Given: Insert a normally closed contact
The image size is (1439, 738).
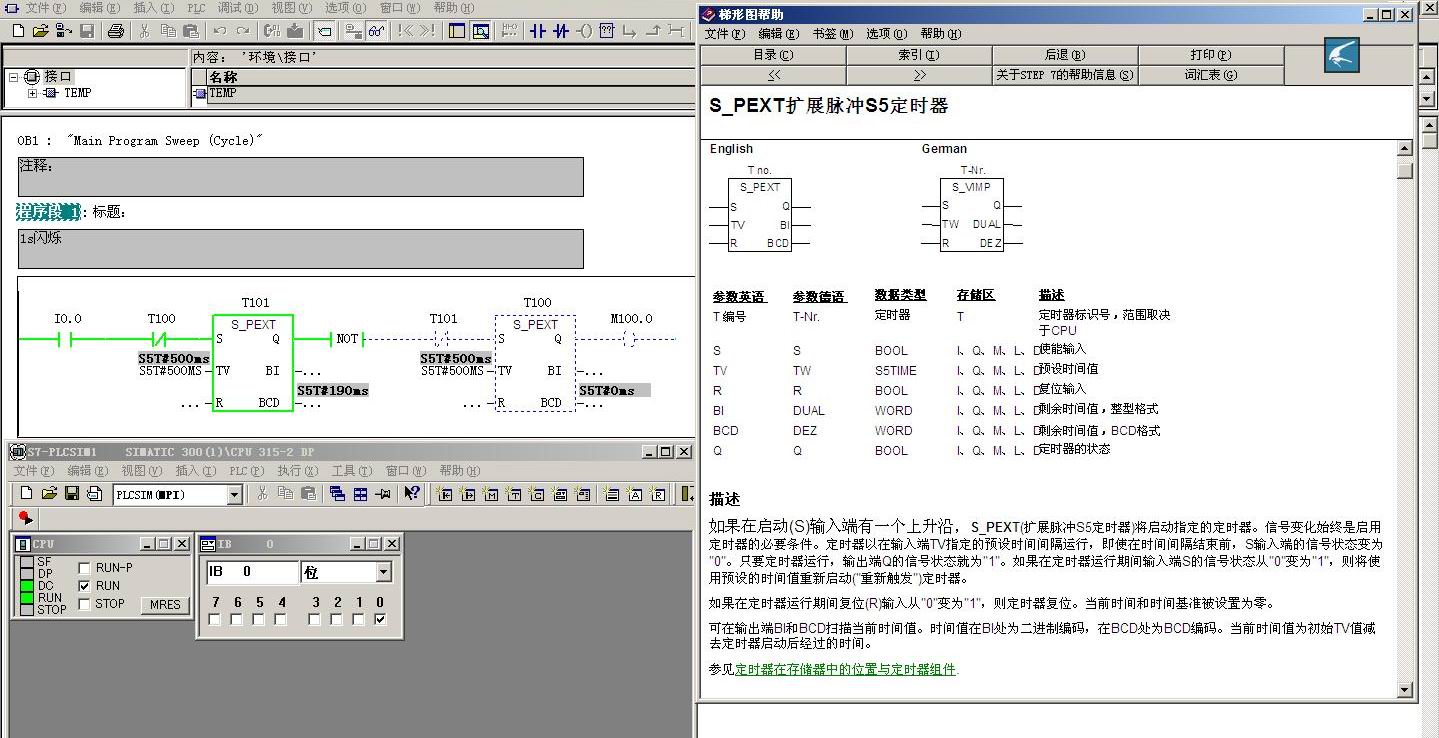Looking at the screenshot, I should (561, 31).
